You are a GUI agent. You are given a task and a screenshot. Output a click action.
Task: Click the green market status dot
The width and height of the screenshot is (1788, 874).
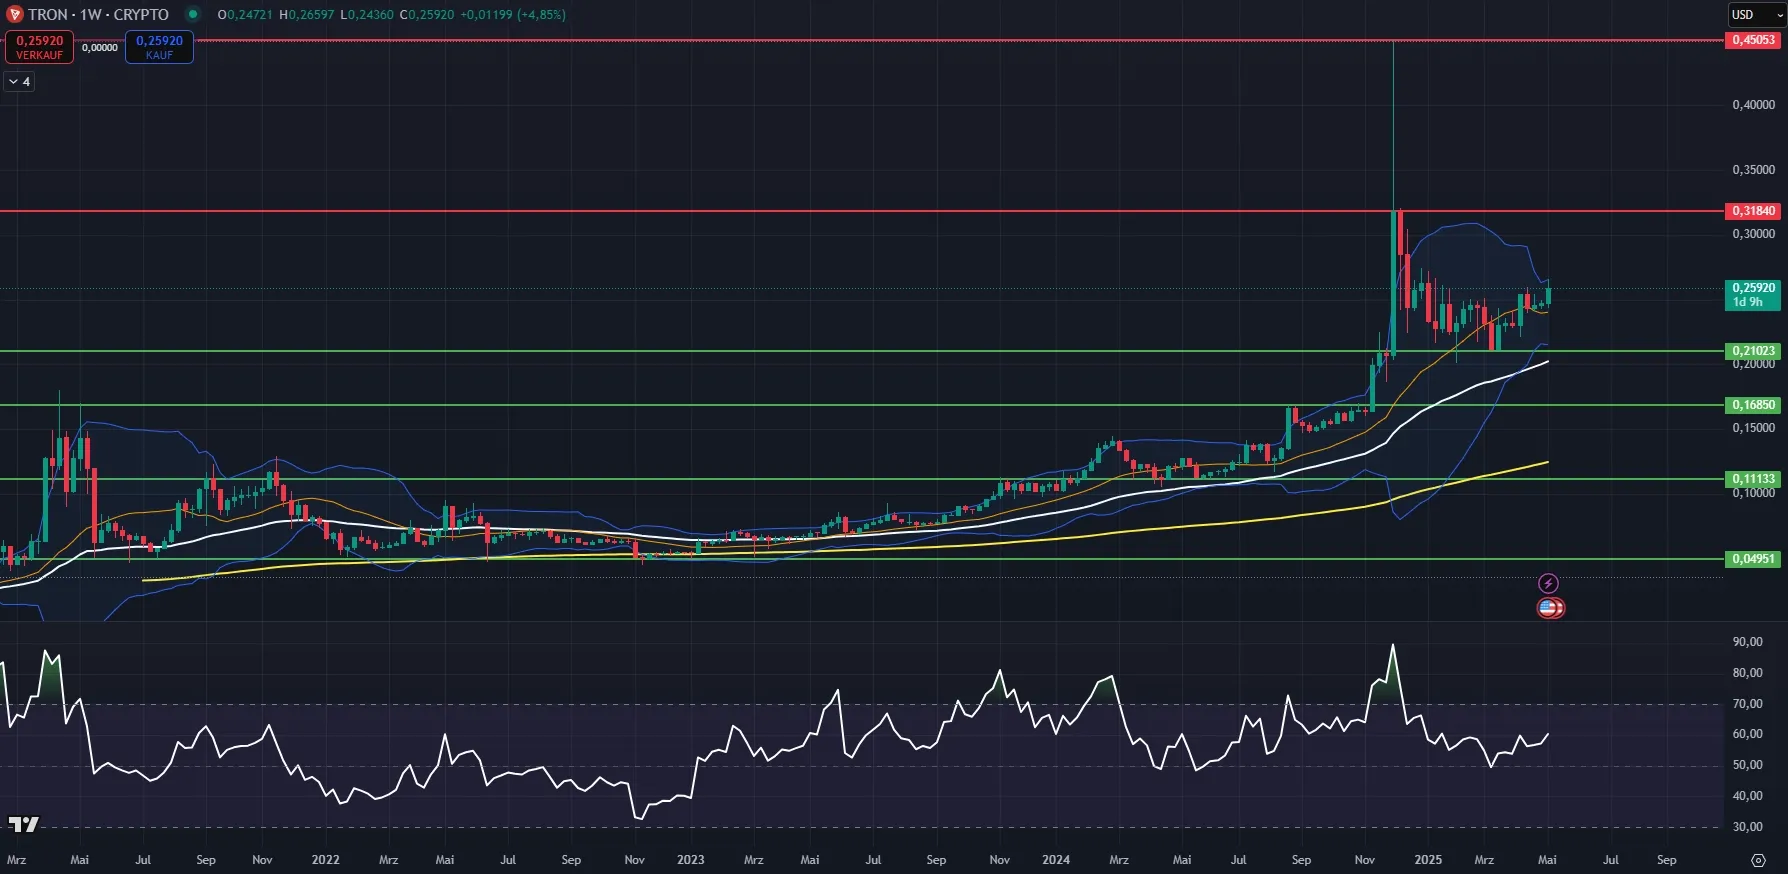(x=193, y=14)
